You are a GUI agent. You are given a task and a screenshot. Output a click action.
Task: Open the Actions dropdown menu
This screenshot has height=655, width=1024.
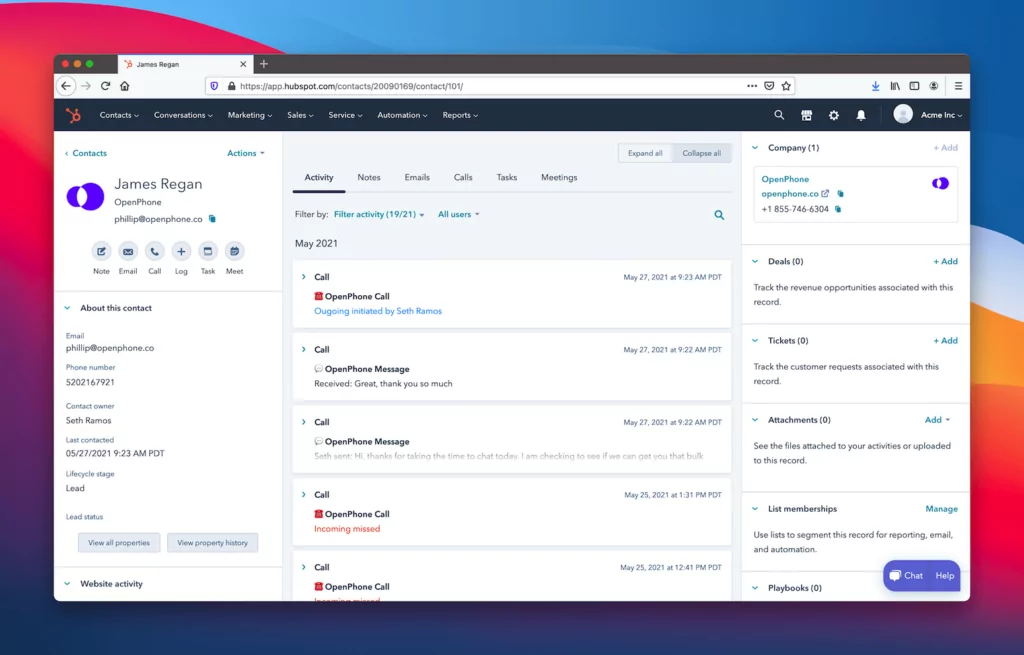[x=246, y=153]
